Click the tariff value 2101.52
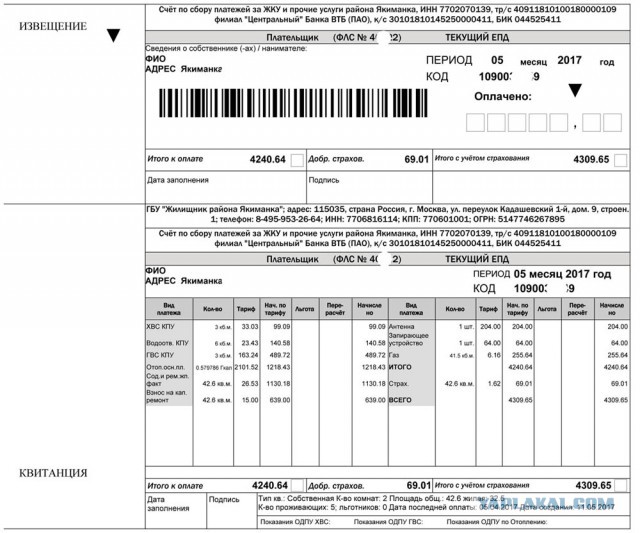The width and height of the screenshot is (640, 533). (246, 367)
